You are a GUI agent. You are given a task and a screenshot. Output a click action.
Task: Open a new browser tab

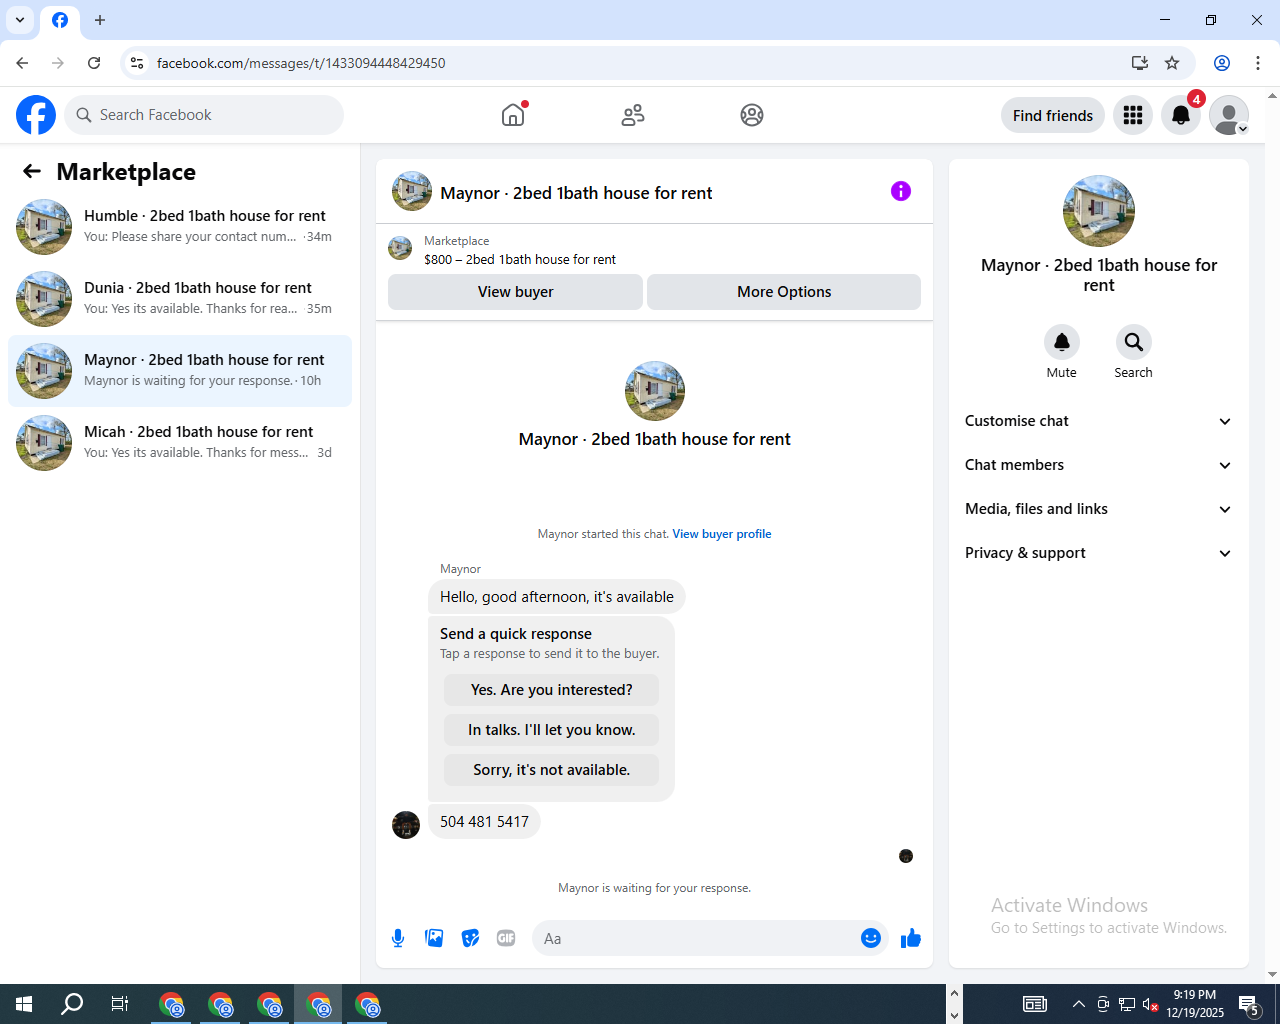click(x=100, y=20)
